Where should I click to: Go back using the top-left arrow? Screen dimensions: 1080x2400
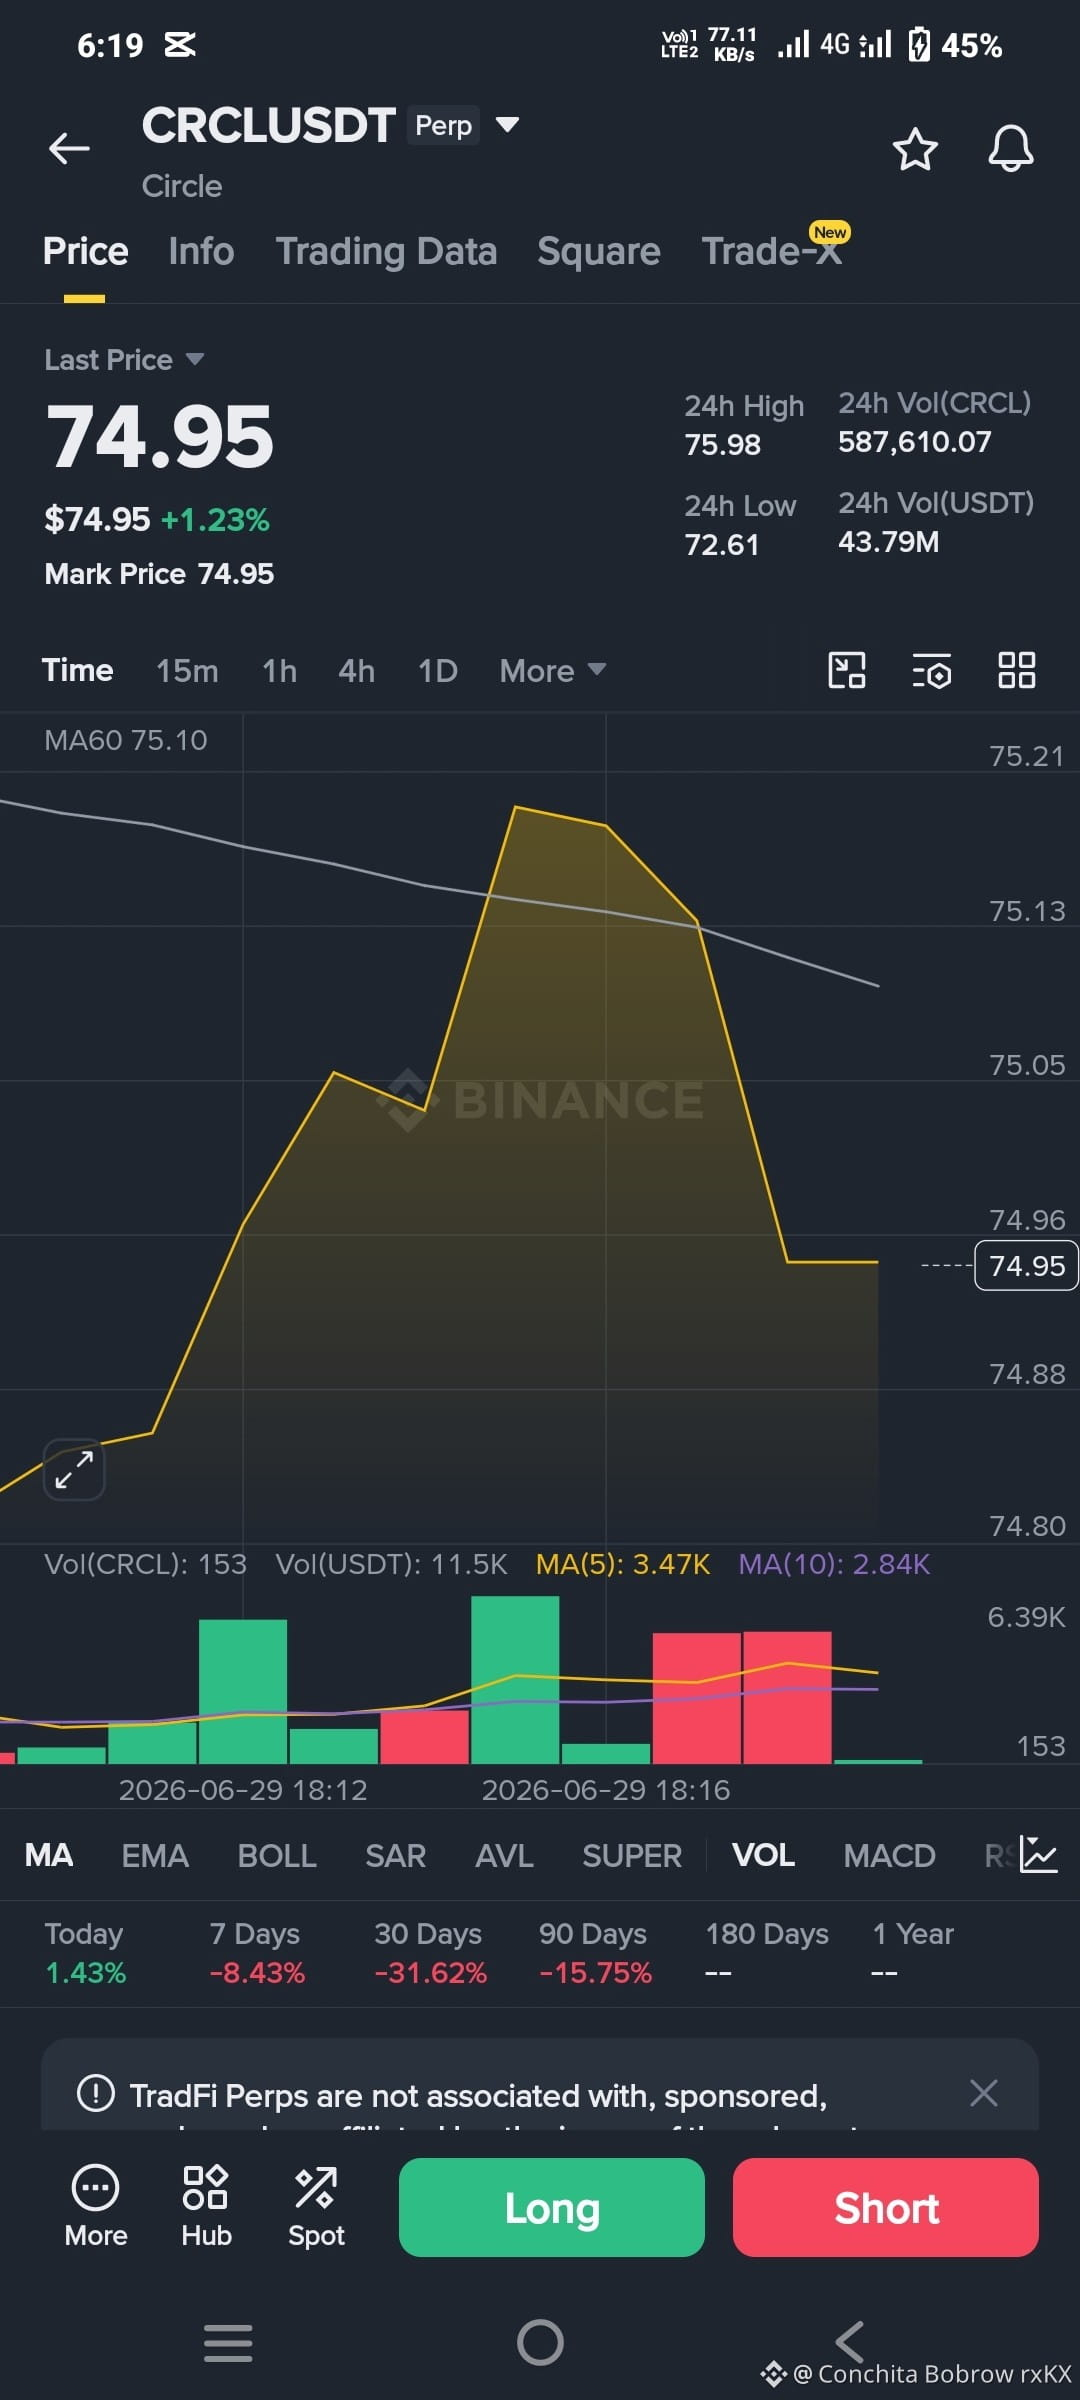pyautogui.click(x=69, y=149)
